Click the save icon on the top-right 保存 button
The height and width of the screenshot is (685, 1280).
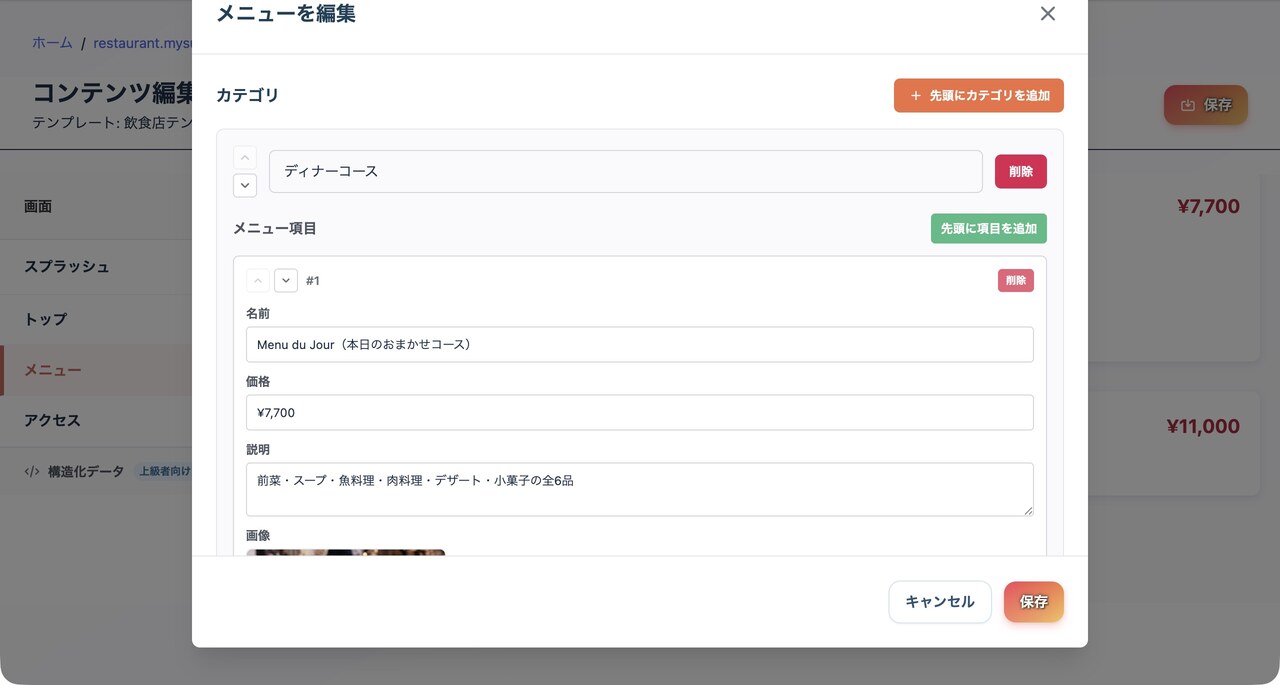(x=1190, y=104)
